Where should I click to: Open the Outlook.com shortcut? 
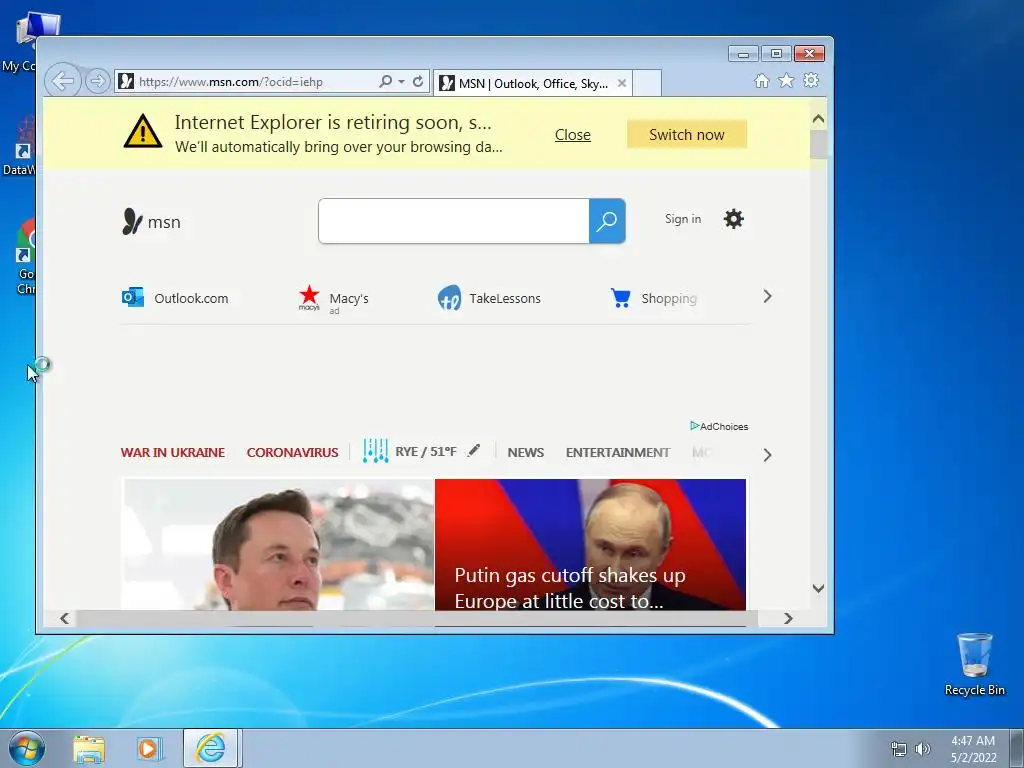(x=175, y=298)
